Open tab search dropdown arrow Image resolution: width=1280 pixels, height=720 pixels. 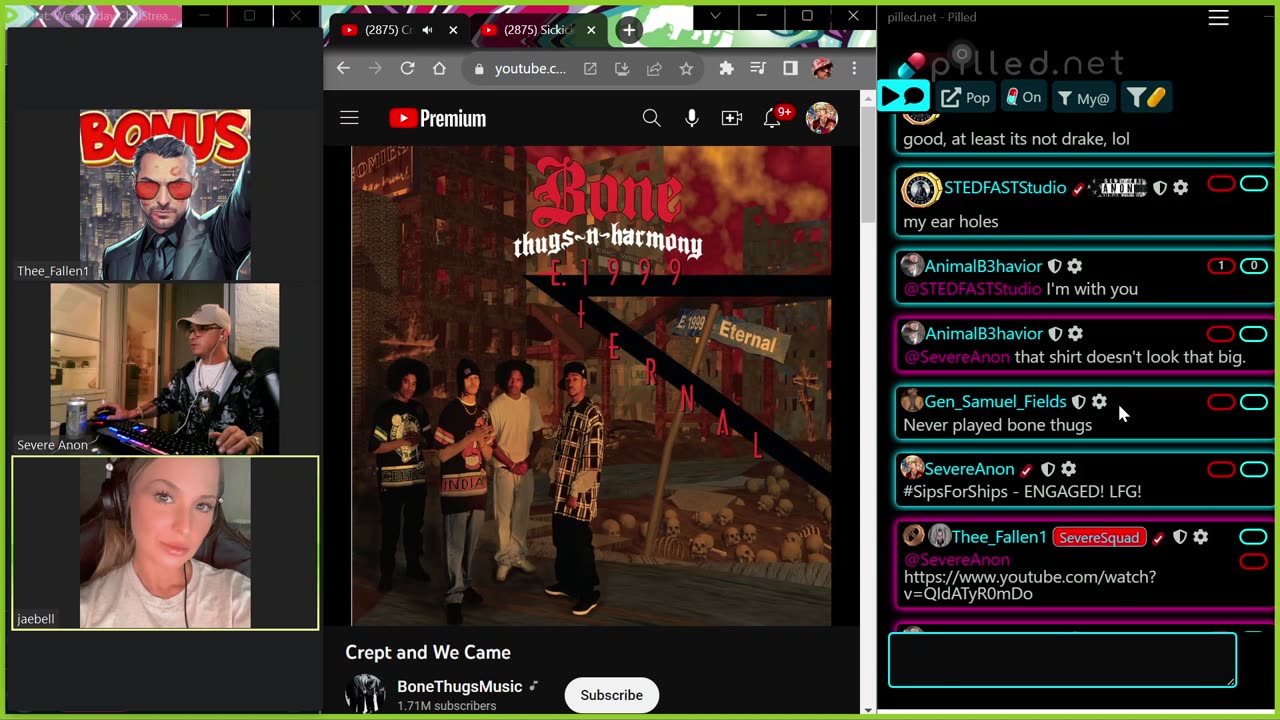coord(715,16)
